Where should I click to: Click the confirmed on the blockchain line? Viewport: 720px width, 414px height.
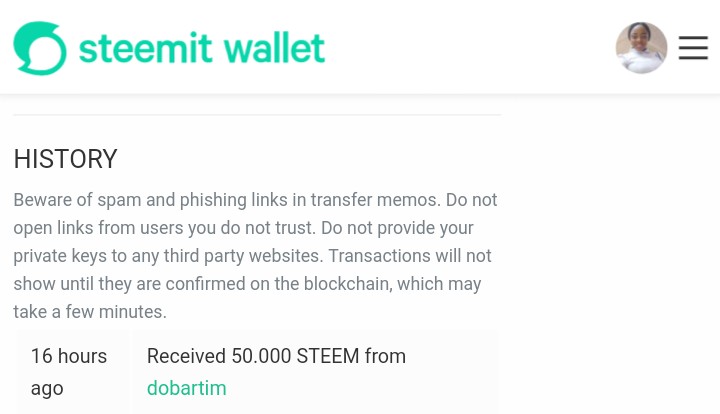247,284
